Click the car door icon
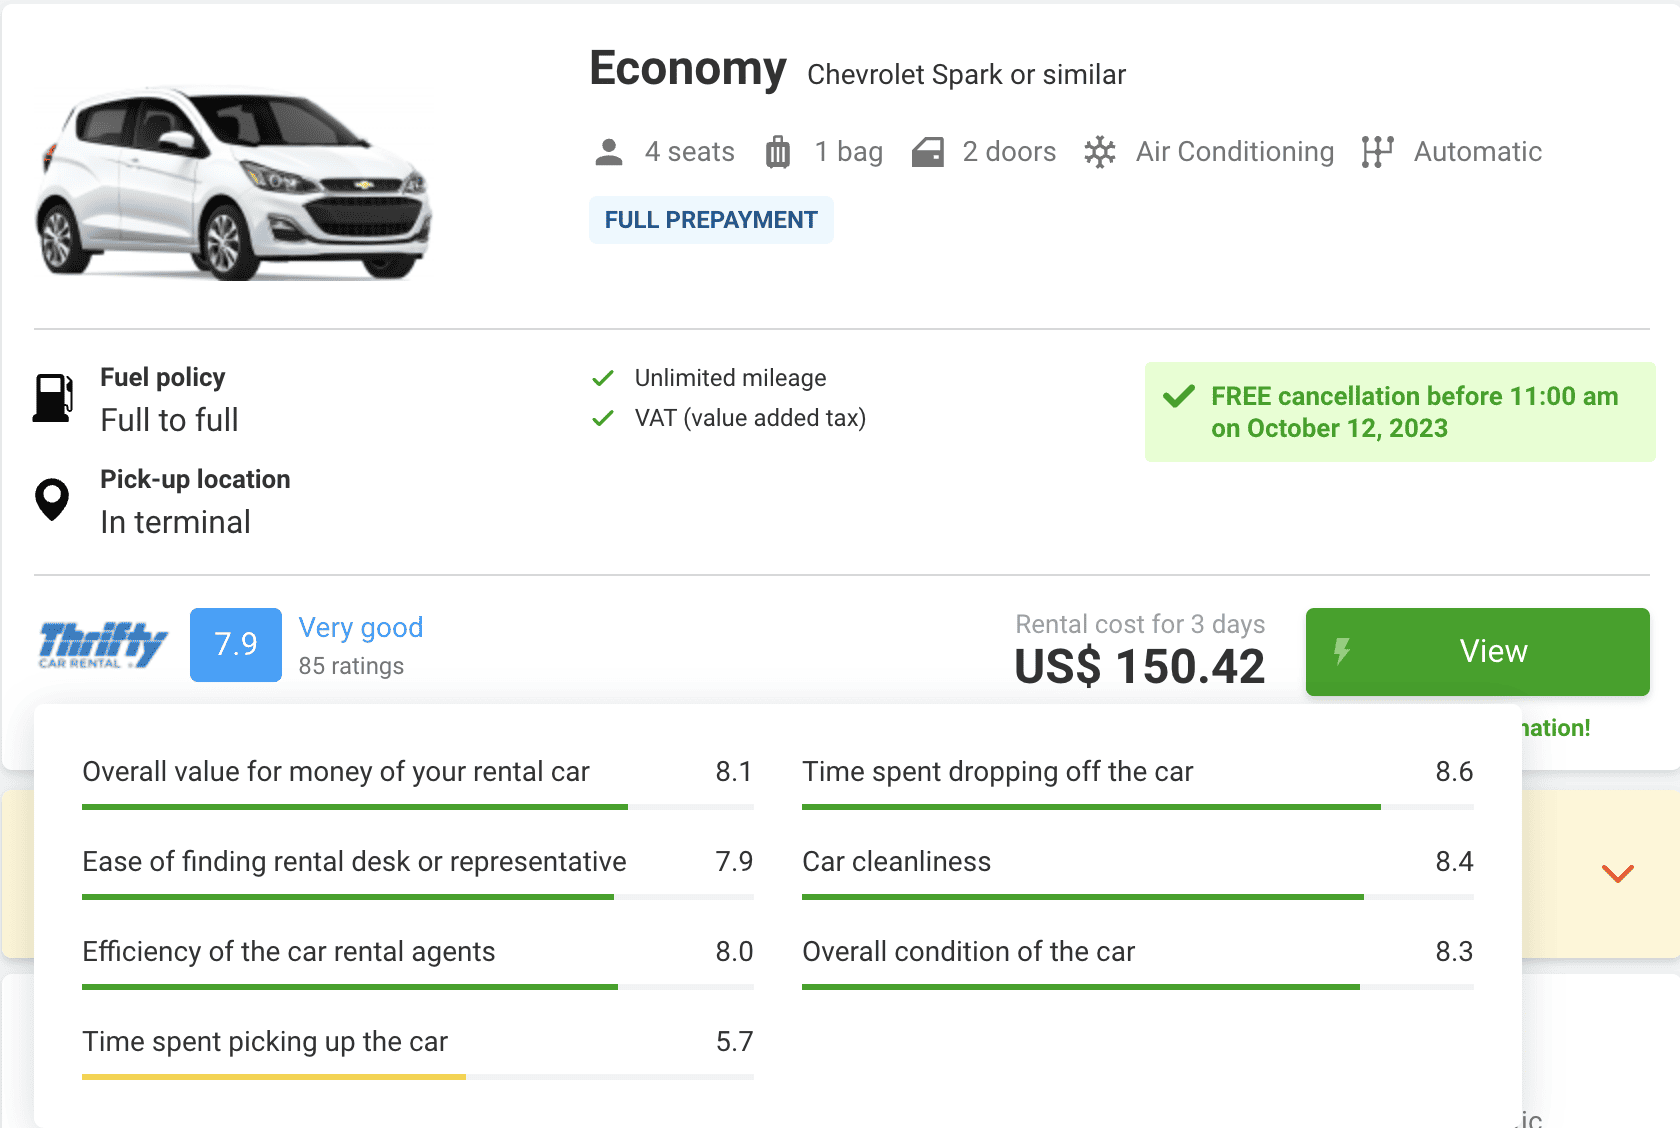Screen dimensions: 1680x1128 click(928, 152)
